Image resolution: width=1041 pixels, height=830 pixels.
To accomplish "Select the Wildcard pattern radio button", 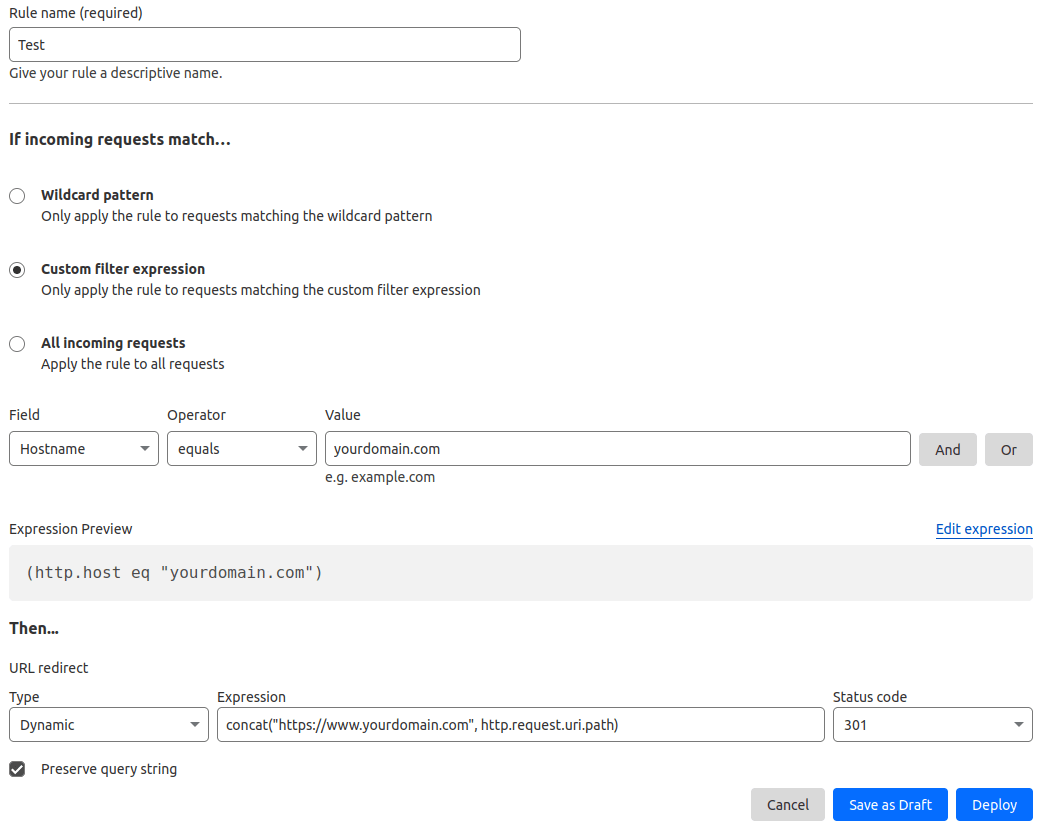I will 16,196.
